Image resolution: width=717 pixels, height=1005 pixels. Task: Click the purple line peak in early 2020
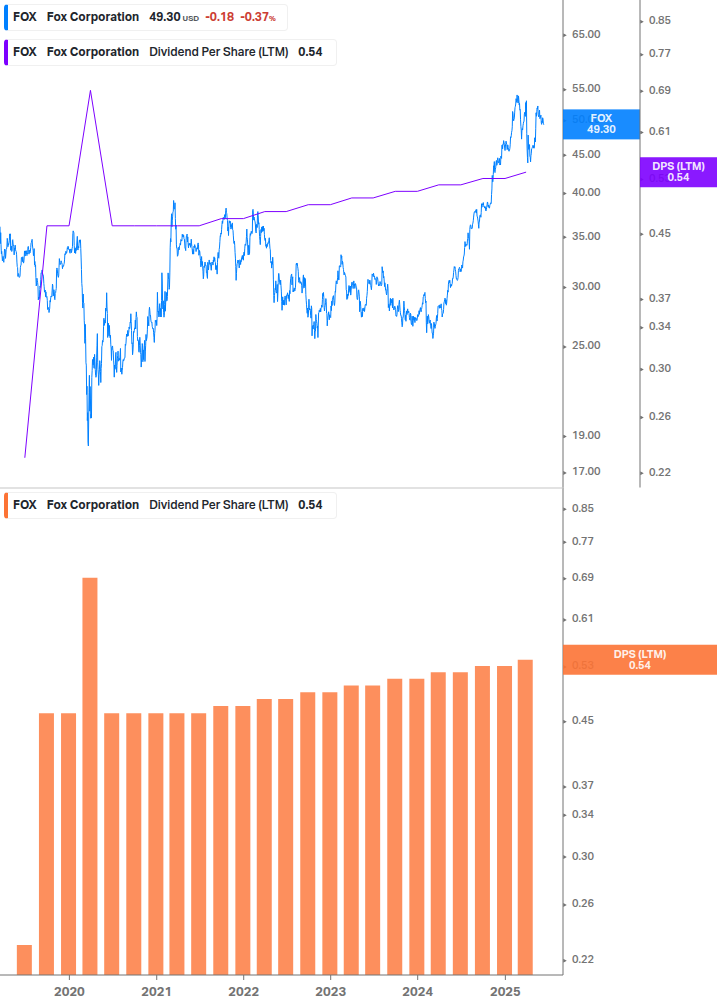click(x=90, y=92)
